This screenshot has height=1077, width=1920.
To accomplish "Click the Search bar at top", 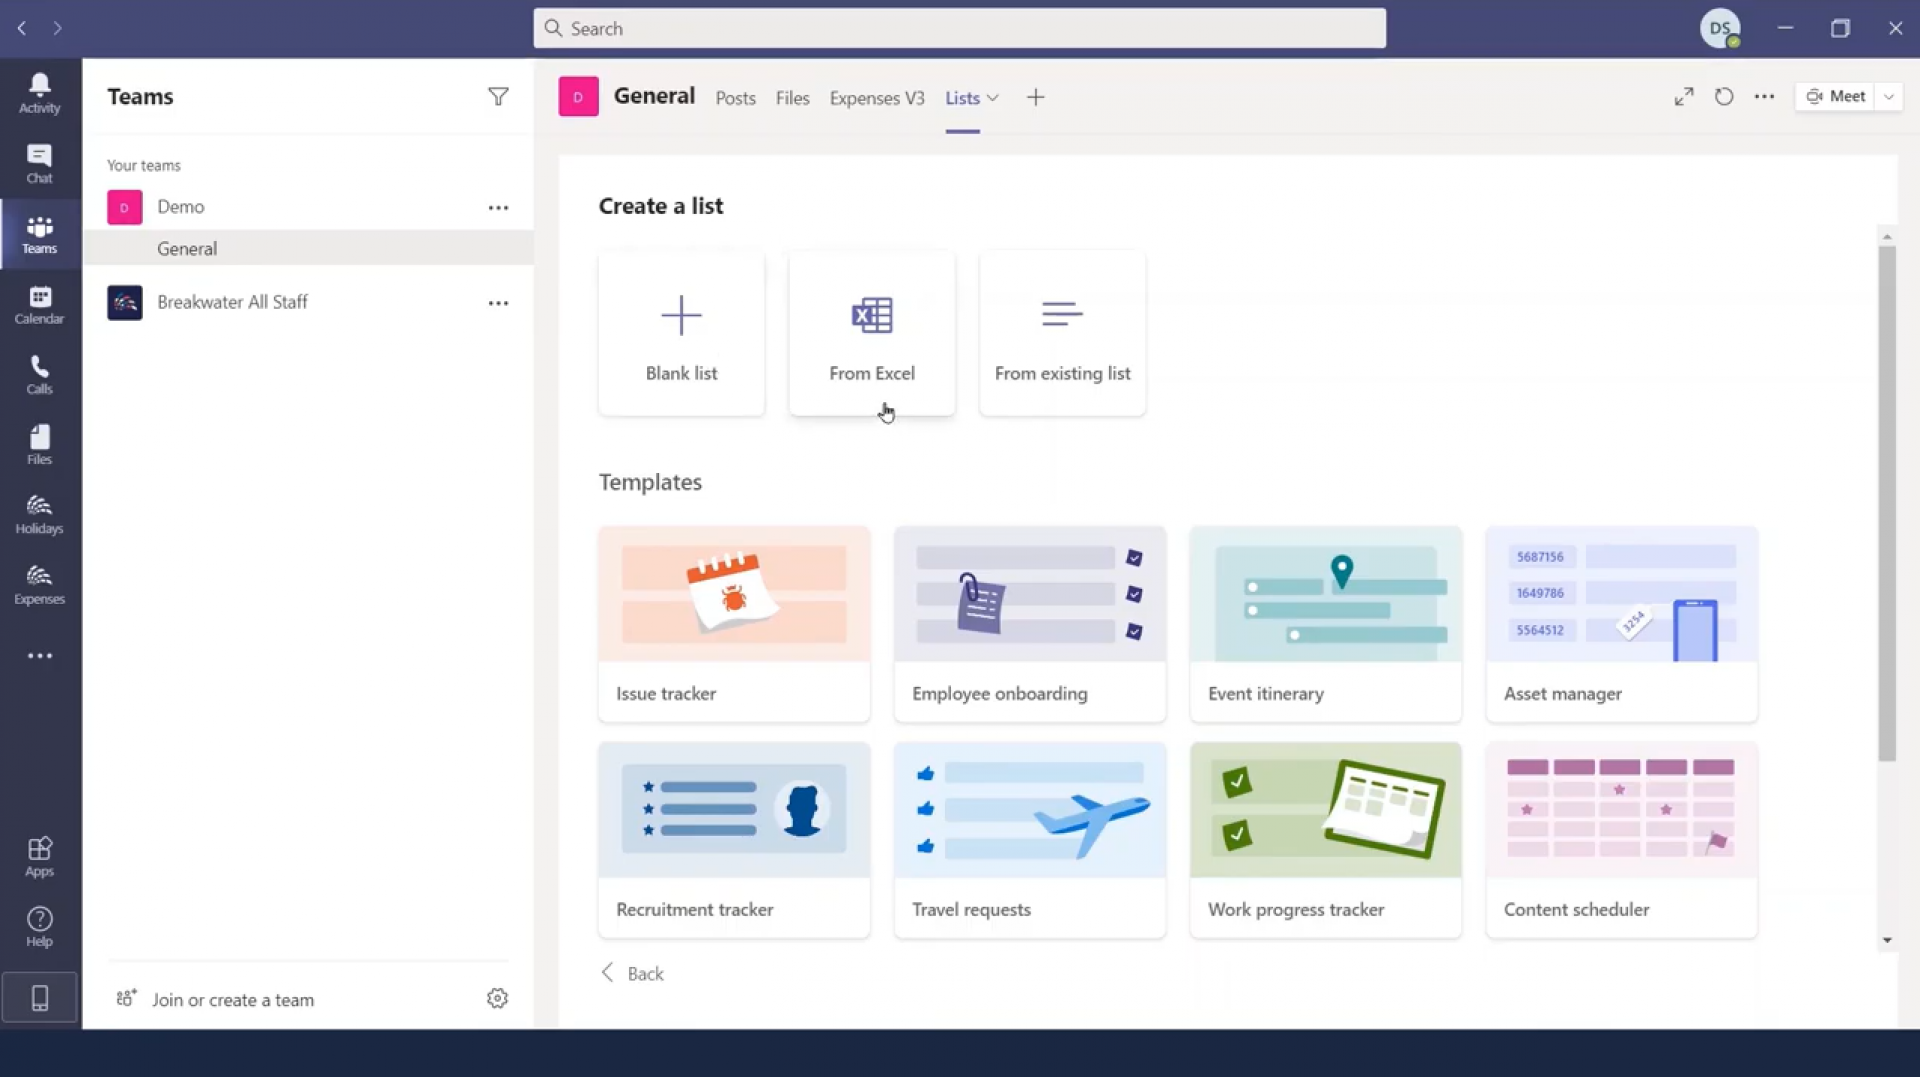I will [x=957, y=27].
